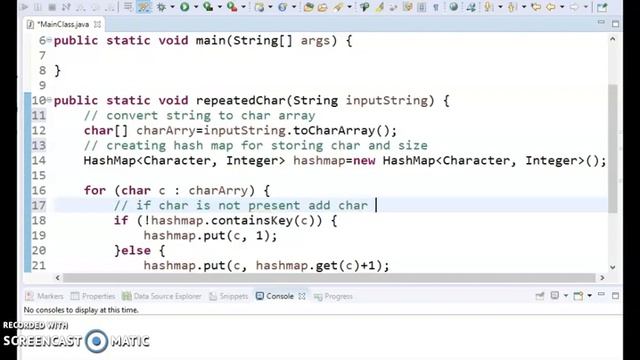Click the horizontal scroll right arrow
This screenshot has width=640, height=360.
click(x=602, y=278)
